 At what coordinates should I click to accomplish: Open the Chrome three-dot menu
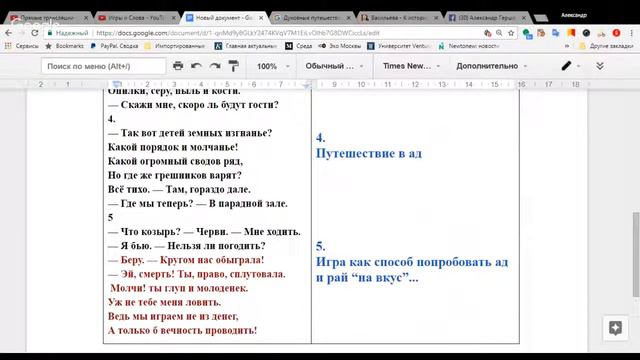pos(631,33)
